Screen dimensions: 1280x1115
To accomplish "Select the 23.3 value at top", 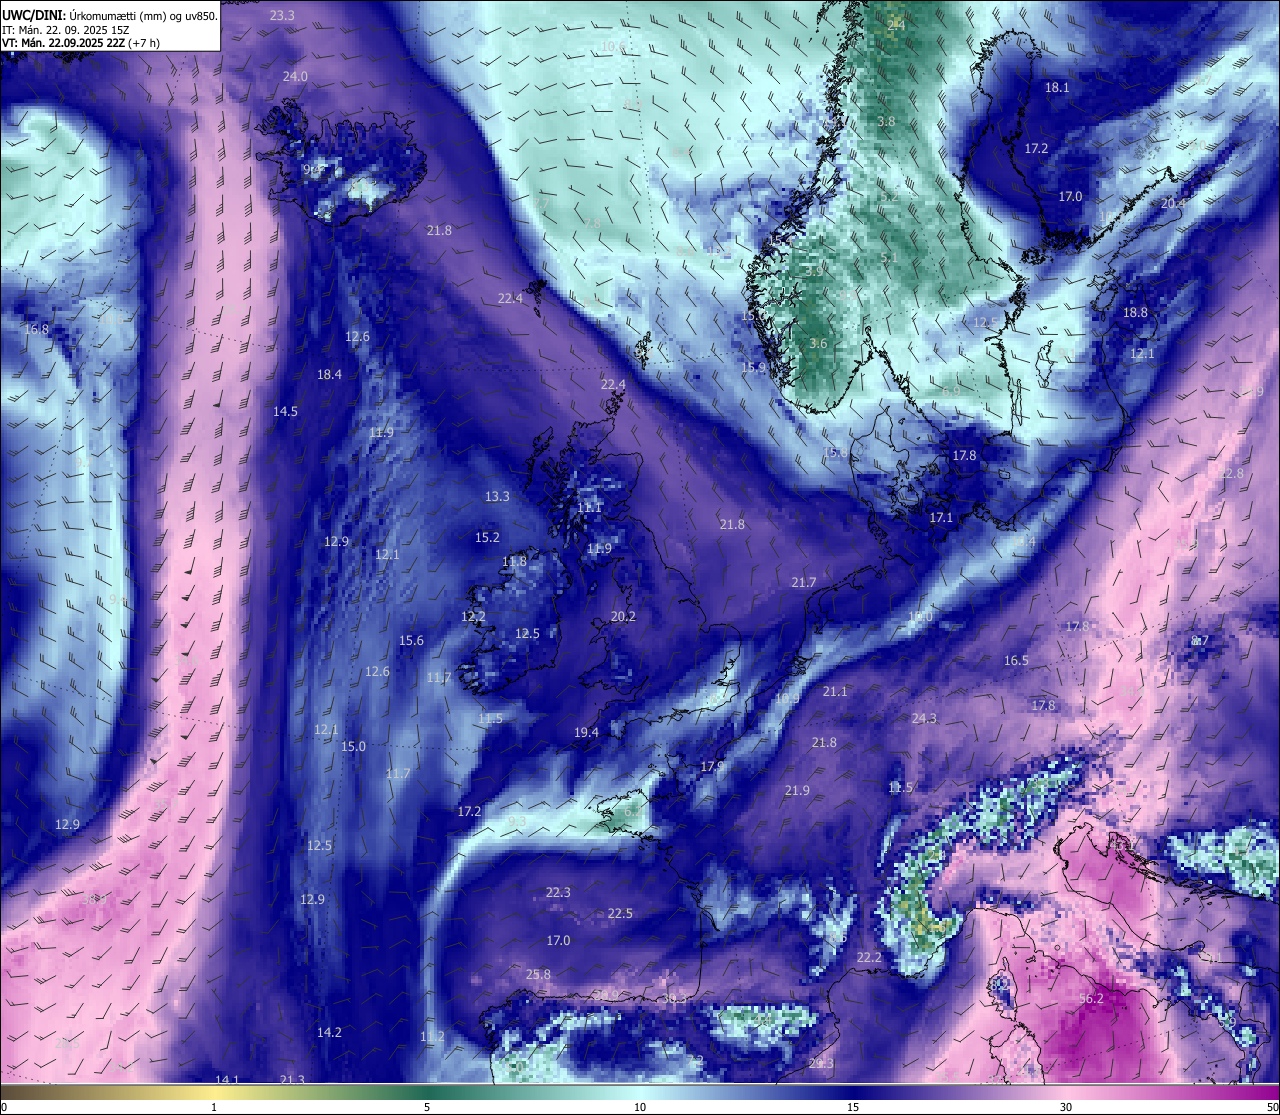I will (x=283, y=15).
